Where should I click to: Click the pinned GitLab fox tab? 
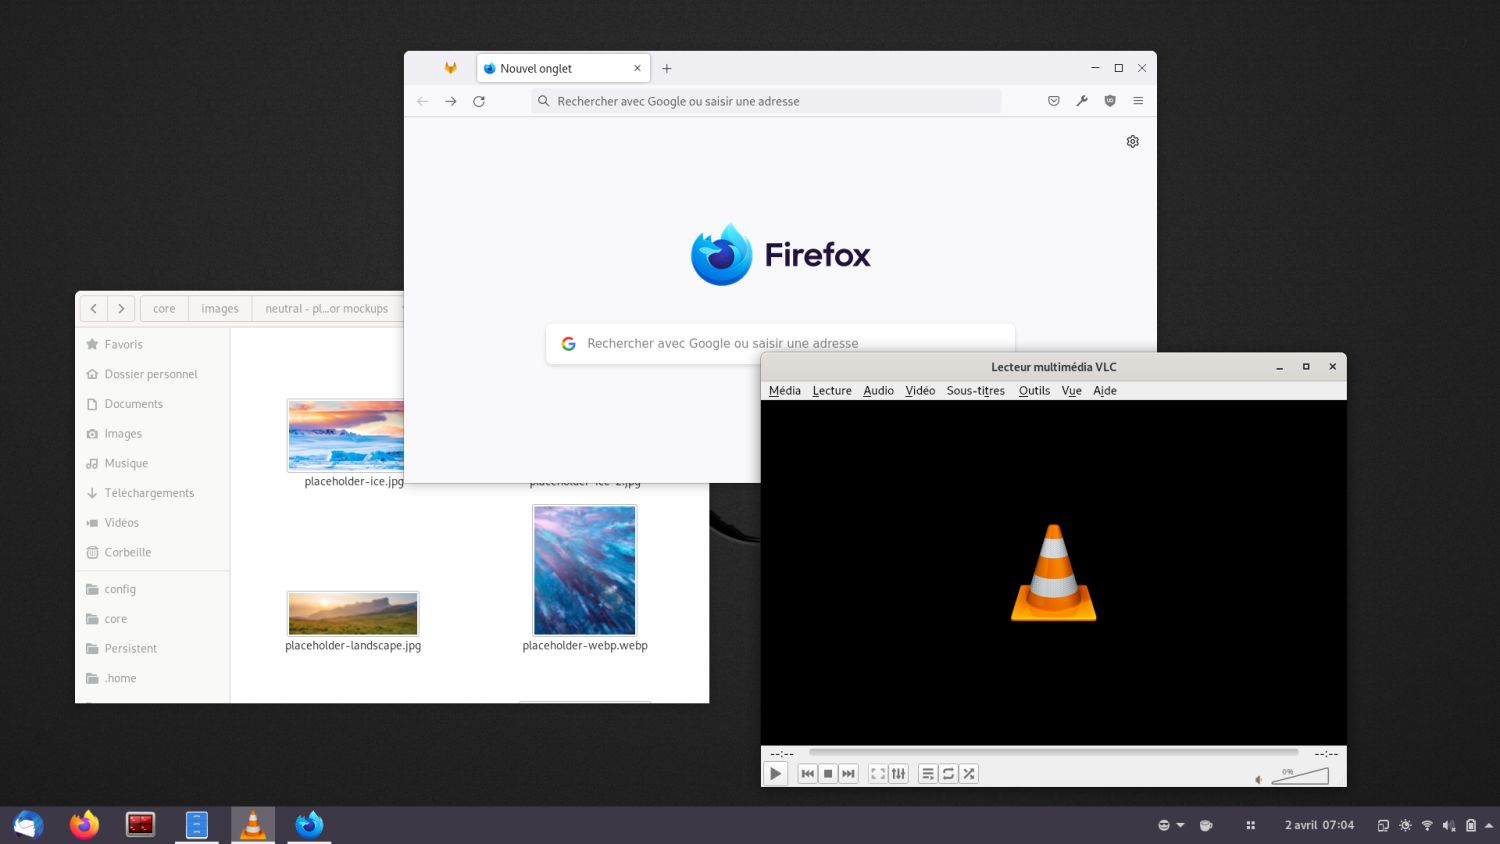click(451, 68)
